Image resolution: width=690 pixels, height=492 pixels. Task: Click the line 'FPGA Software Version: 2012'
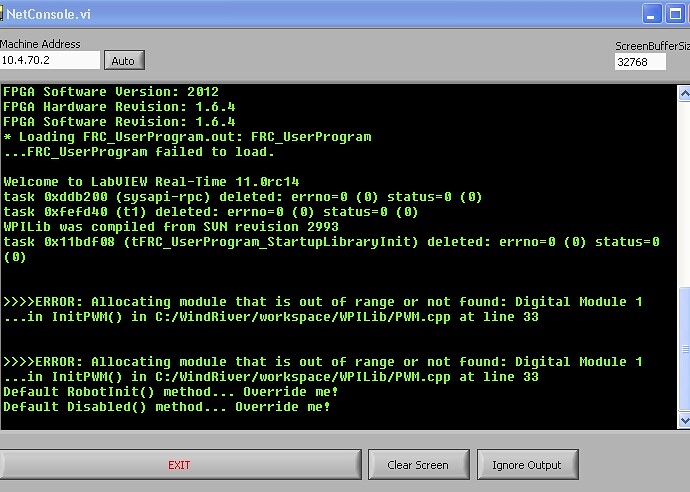coord(111,92)
